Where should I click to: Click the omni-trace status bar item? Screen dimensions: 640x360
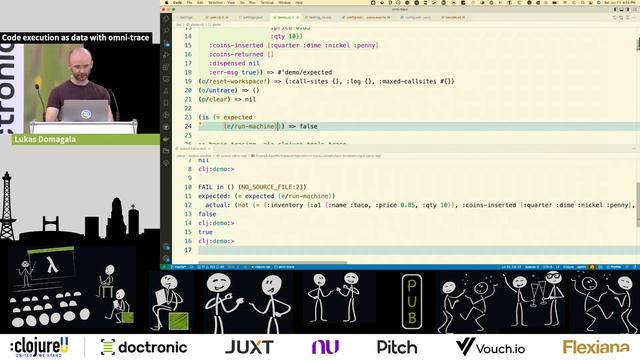[284, 267]
